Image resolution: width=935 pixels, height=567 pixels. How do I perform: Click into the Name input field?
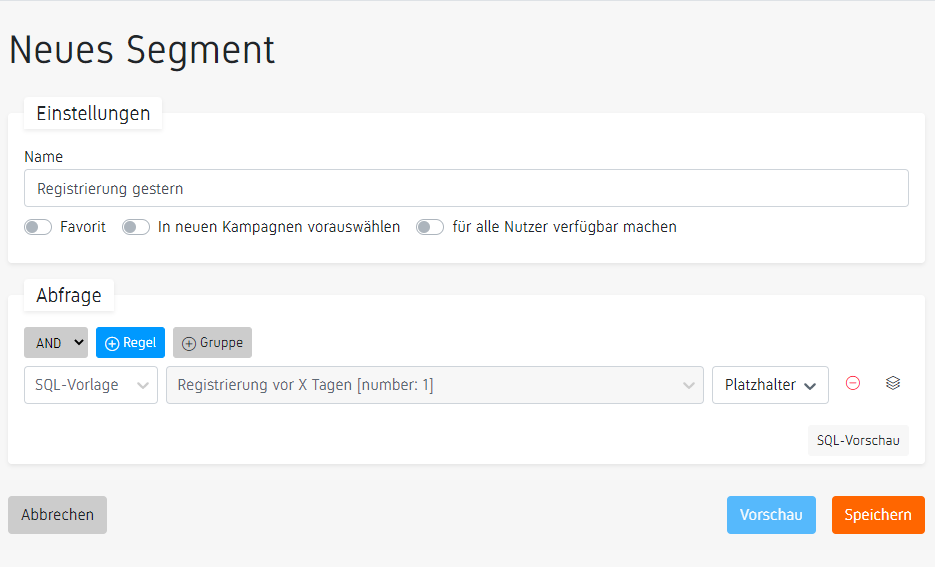click(466, 188)
